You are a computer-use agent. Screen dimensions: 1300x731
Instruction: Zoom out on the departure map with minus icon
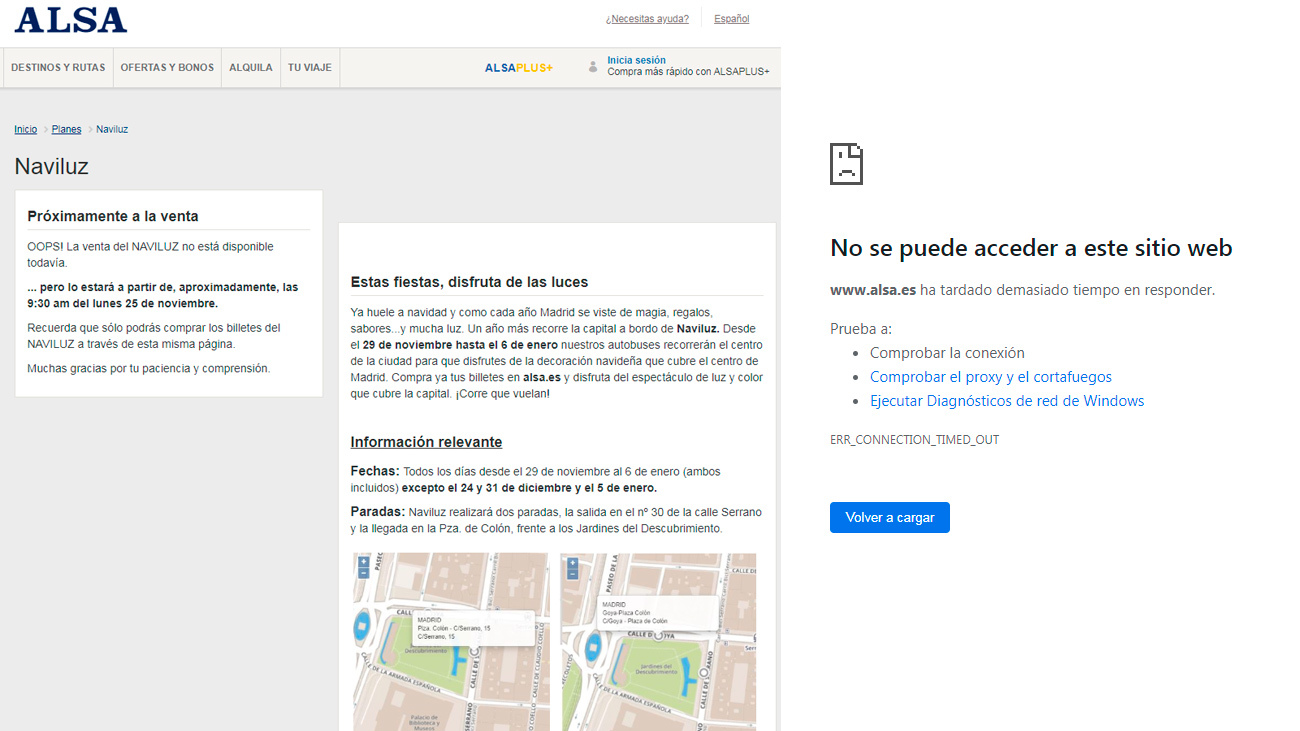point(363,574)
